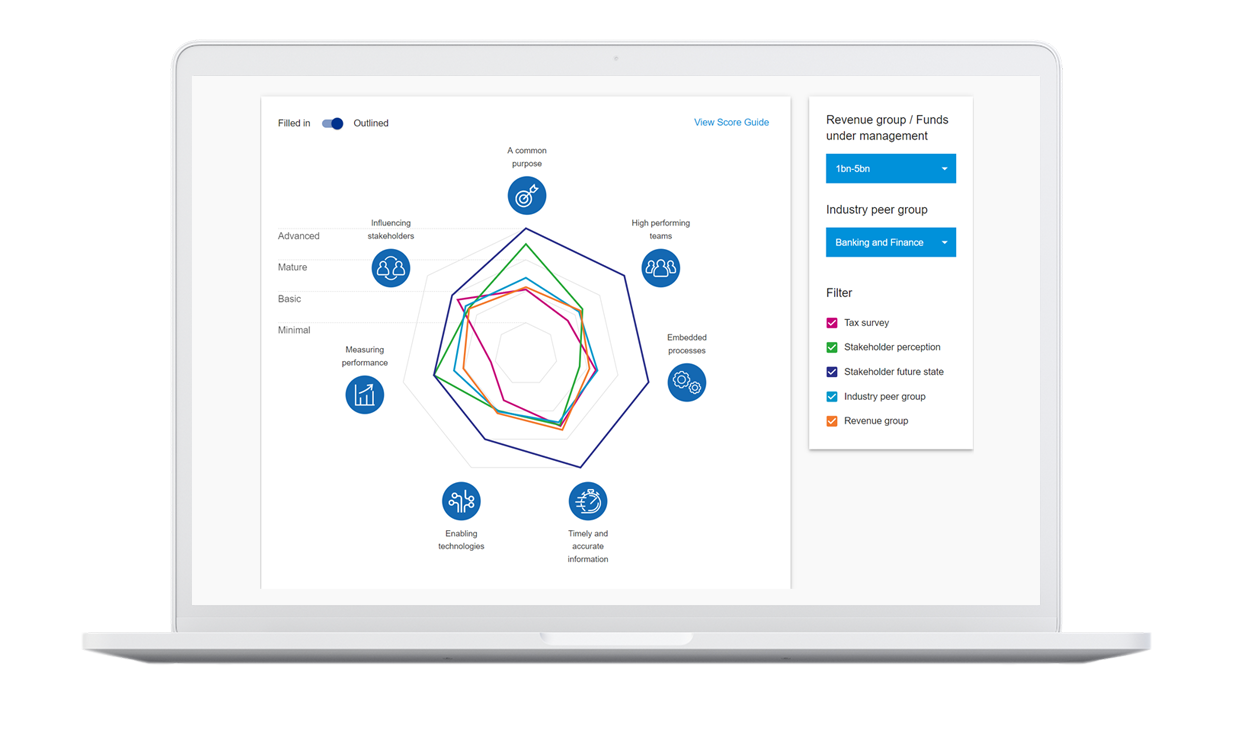1234x734 pixels.
Task: Click the Embedded processes gears icon
Action: coord(686,381)
